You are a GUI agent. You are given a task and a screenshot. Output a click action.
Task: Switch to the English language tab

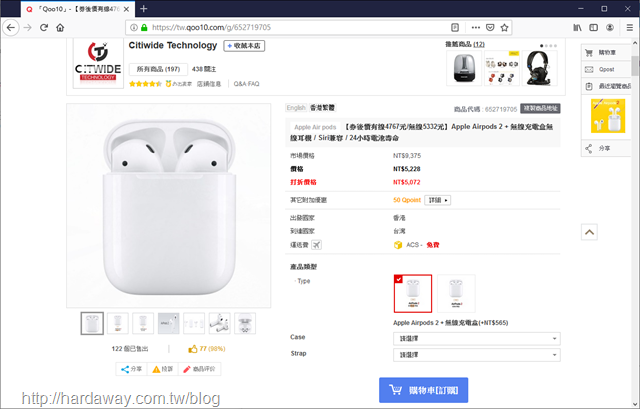(x=296, y=108)
